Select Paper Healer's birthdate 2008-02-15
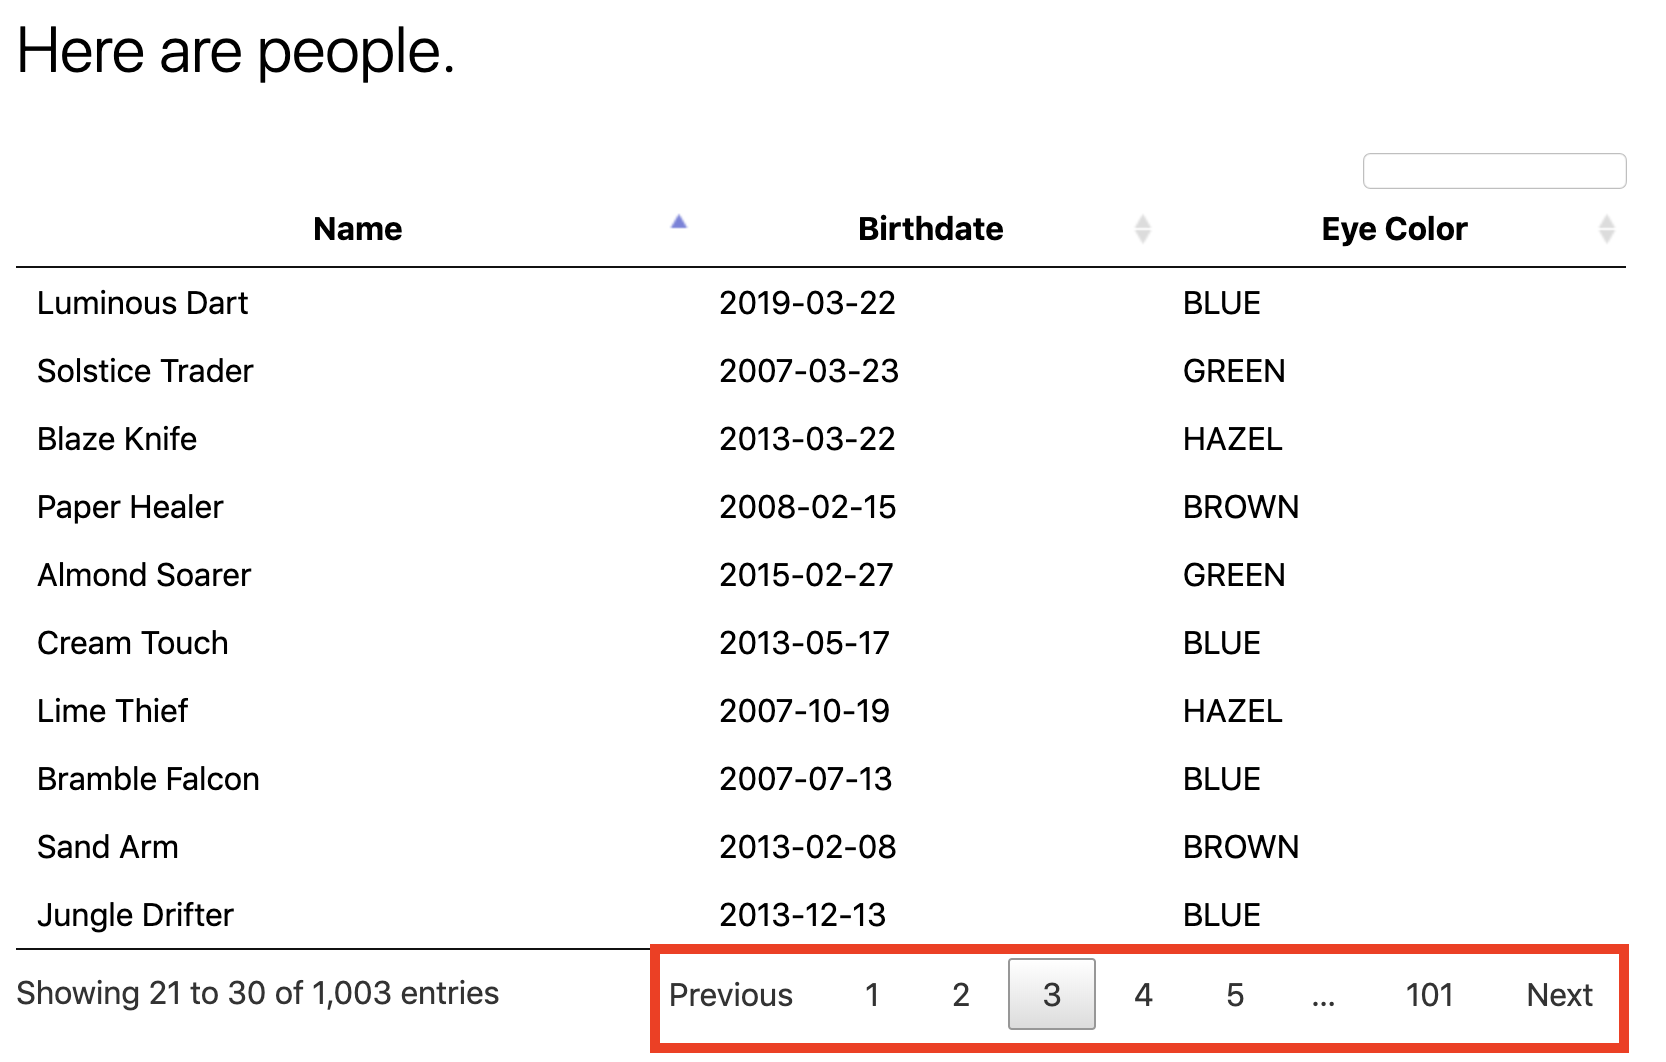The width and height of the screenshot is (1666, 1062). (807, 507)
